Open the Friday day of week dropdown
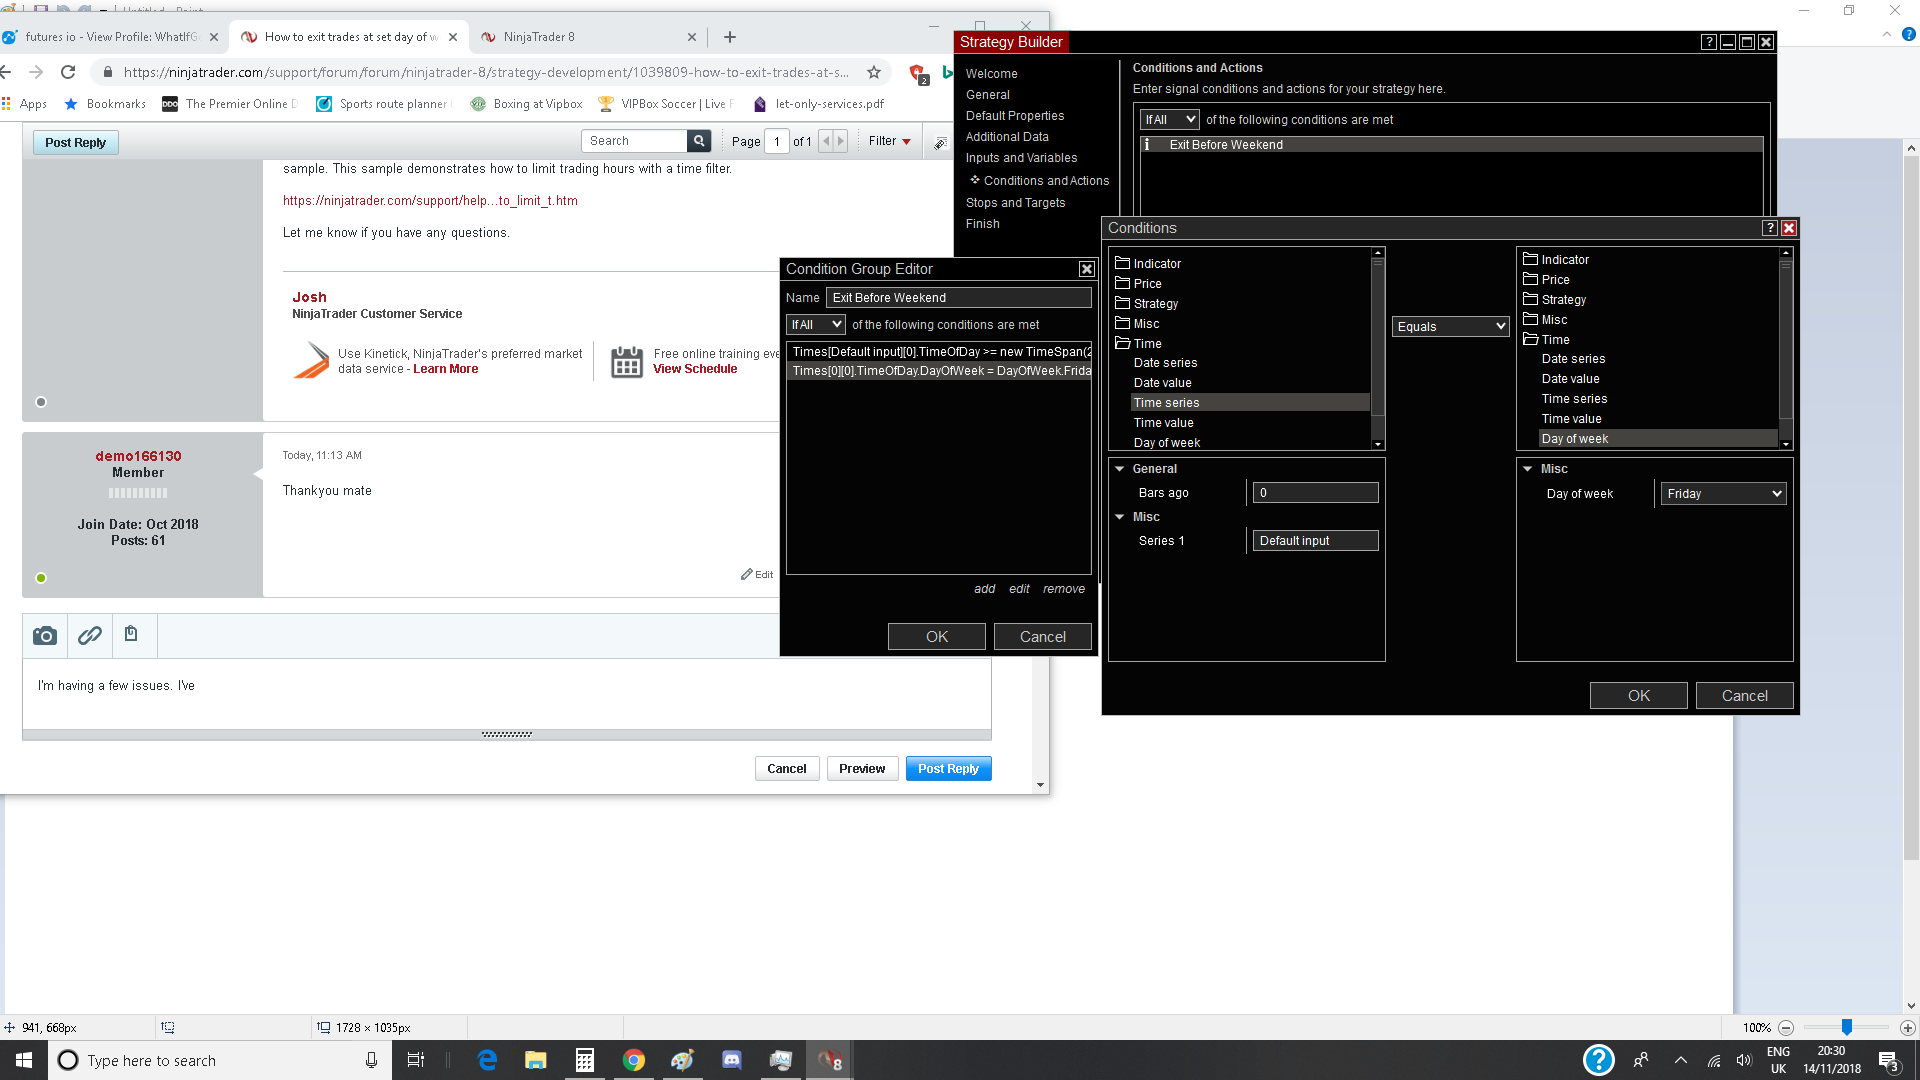The width and height of the screenshot is (1920, 1080). click(x=1724, y=494)
